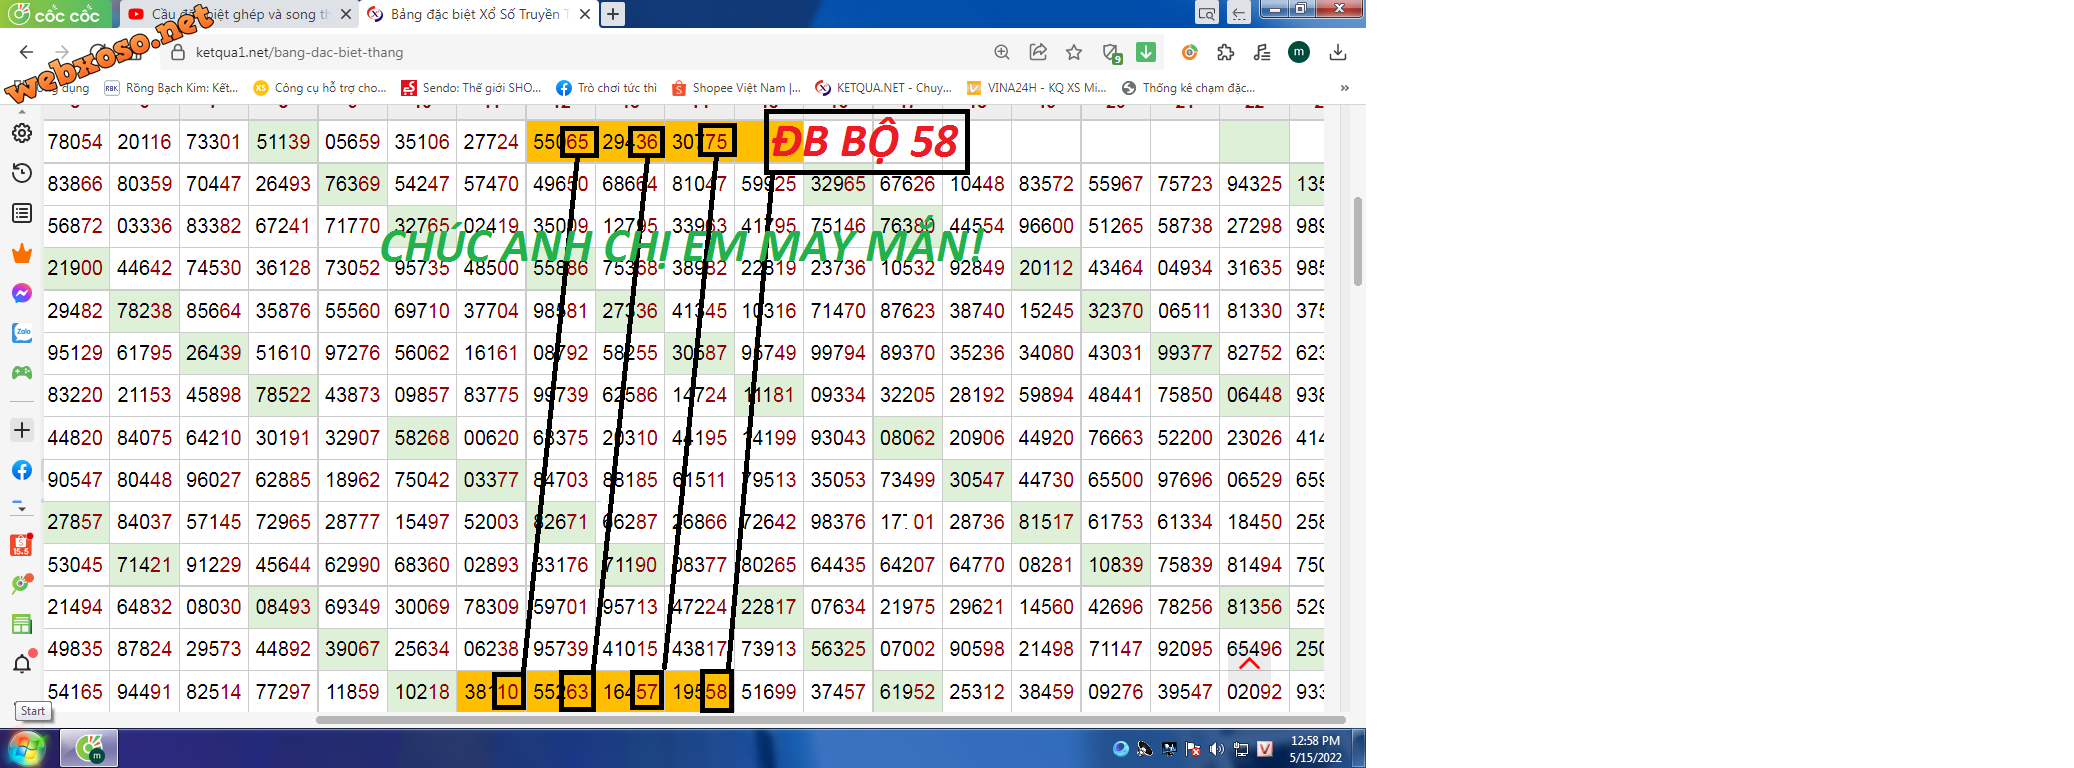
Task: Open Messenger in sidebar
Action: click(x=22, y=293)
